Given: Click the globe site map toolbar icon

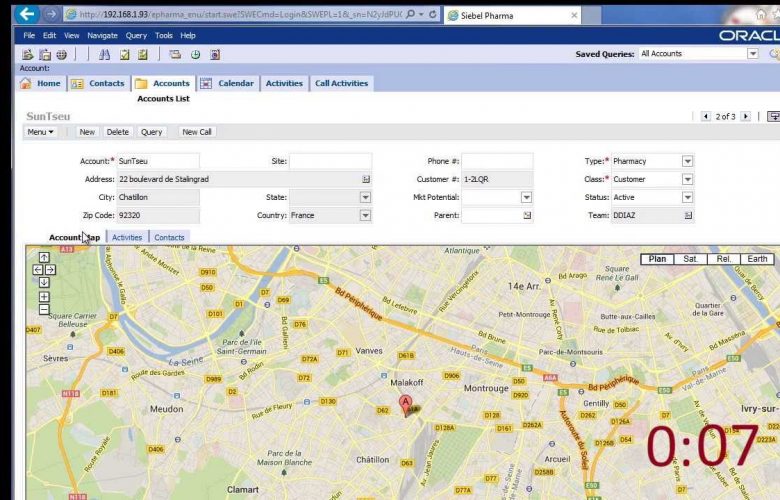Looking at the screenshot, I should (62, 54).
